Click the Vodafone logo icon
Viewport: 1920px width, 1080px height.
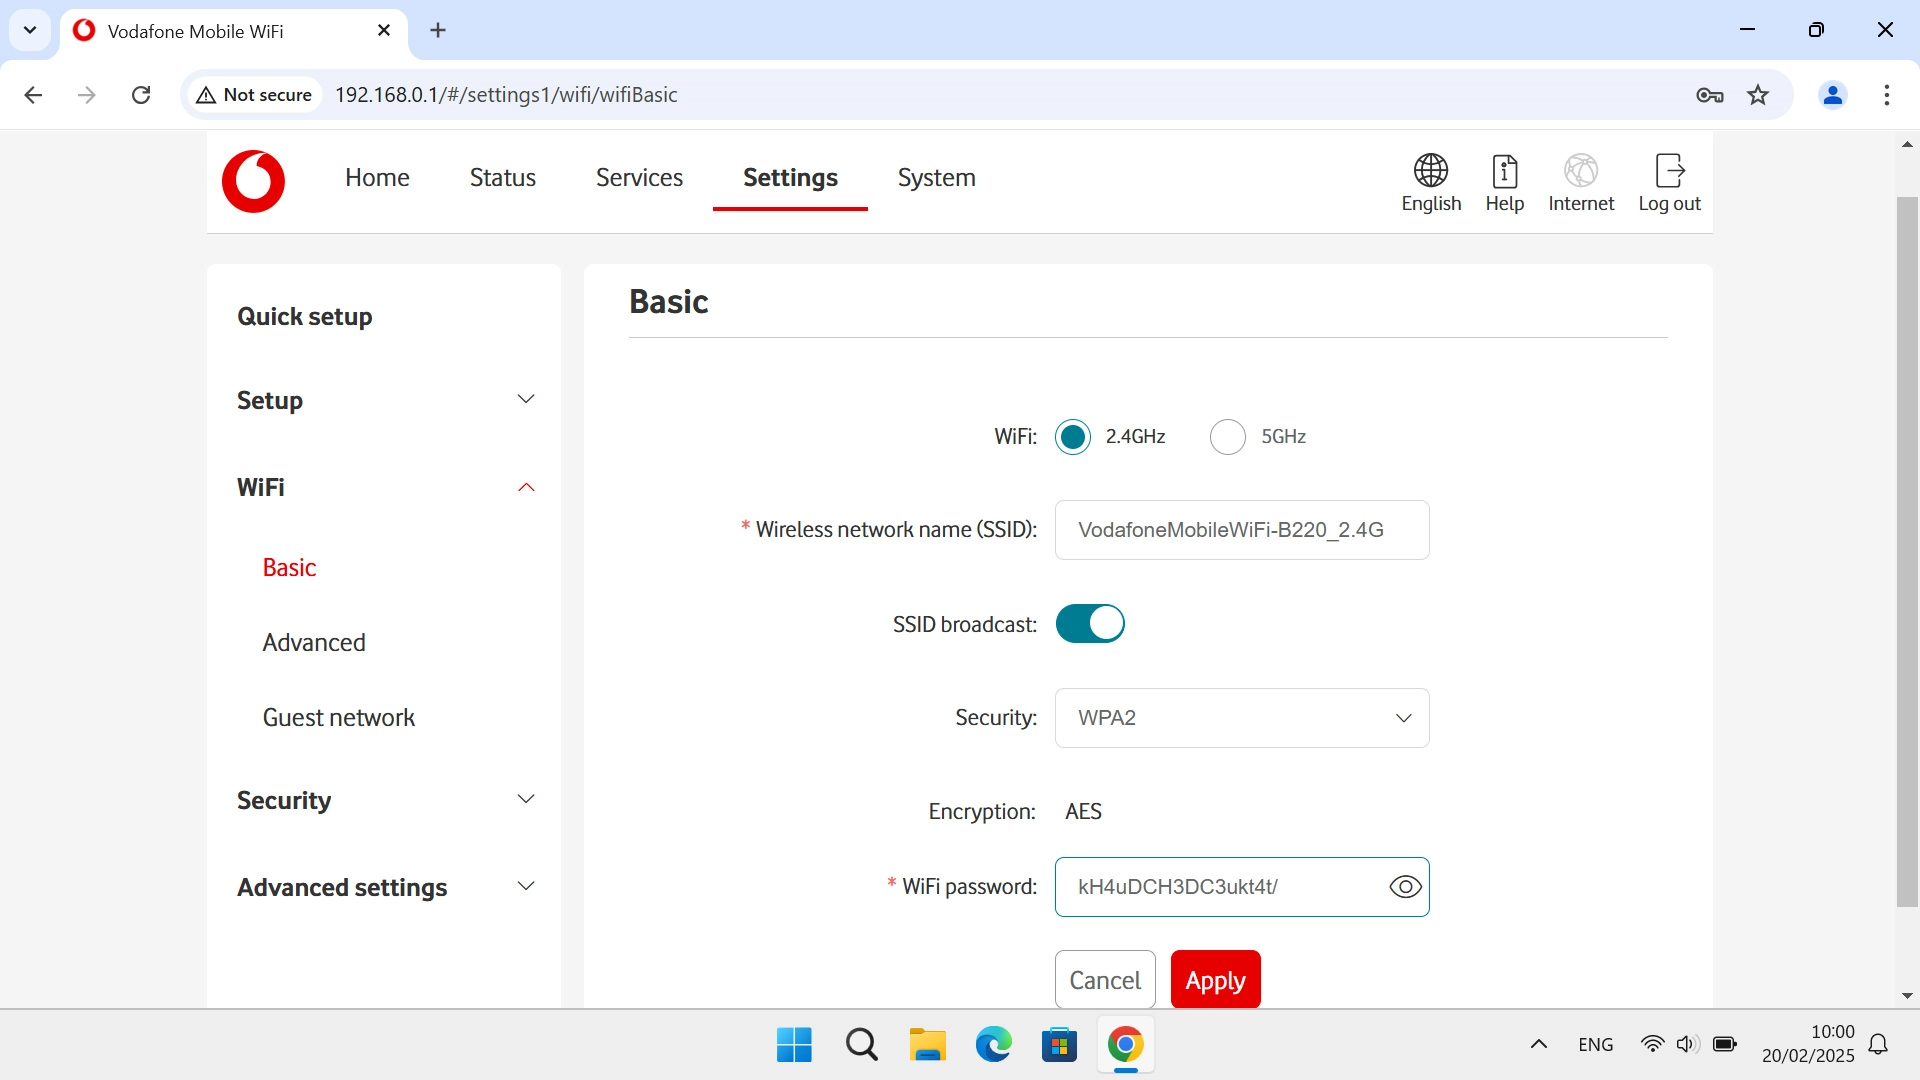[x=253, y=181]
